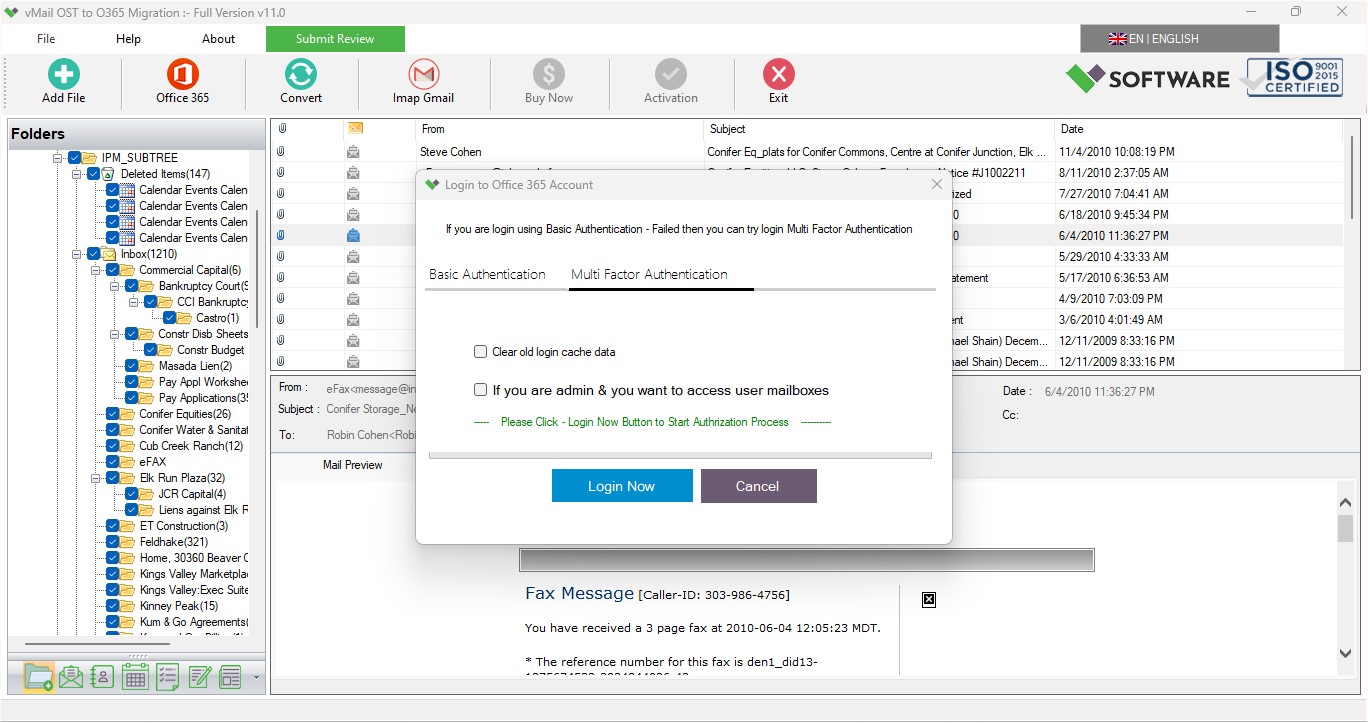This screenshot has width=1368, height=723.
Task: Click the mail preview scroll down arrow
Action: coord(1346,653)
